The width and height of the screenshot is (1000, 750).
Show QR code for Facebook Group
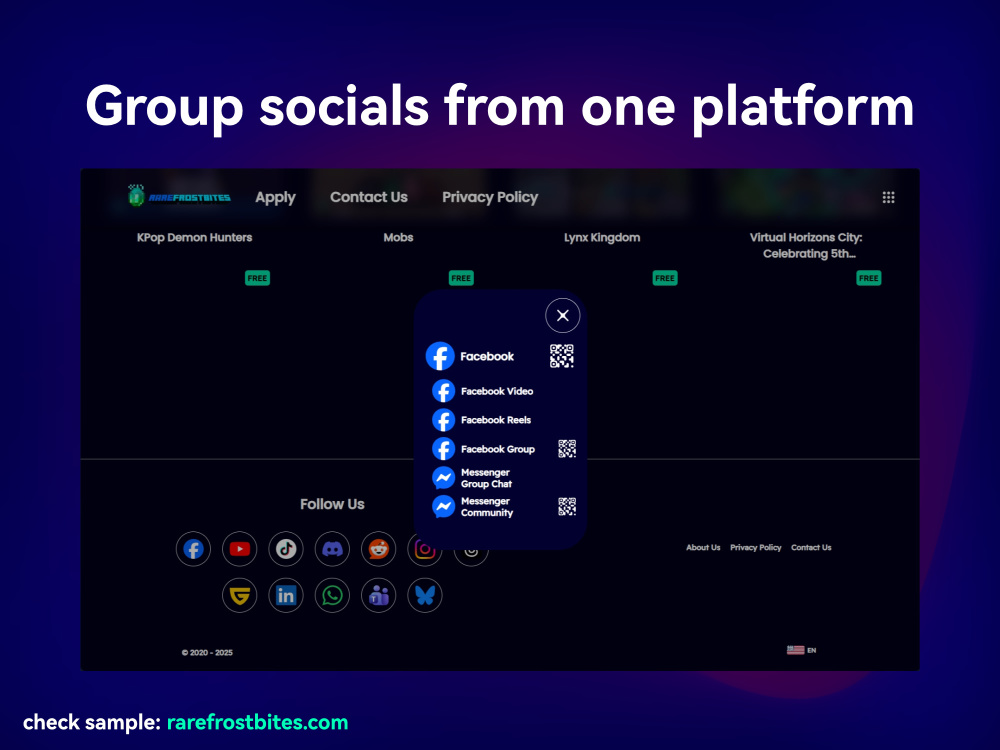click(x=567, y=449)
